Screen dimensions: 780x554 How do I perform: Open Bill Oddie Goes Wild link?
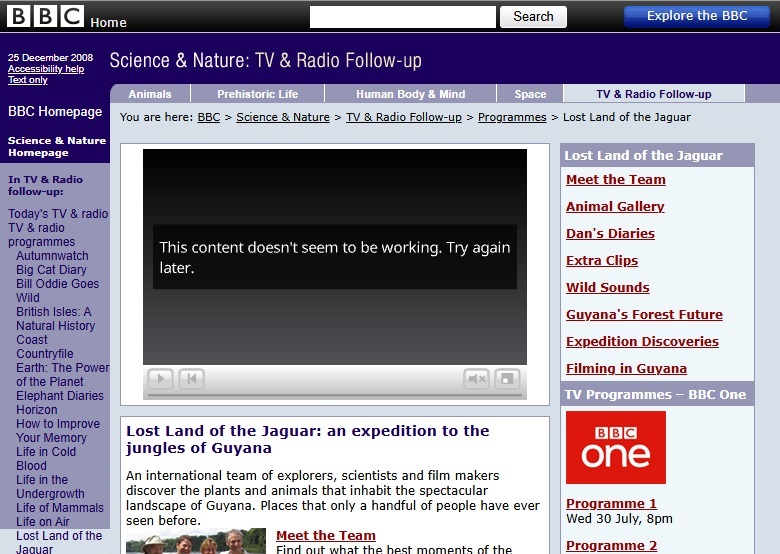(x=57, y=290)
